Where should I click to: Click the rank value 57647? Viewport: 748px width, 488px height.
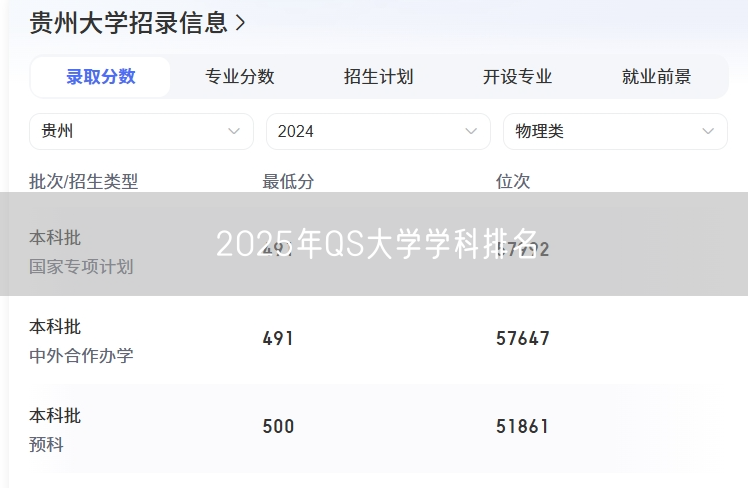[522, 338]
